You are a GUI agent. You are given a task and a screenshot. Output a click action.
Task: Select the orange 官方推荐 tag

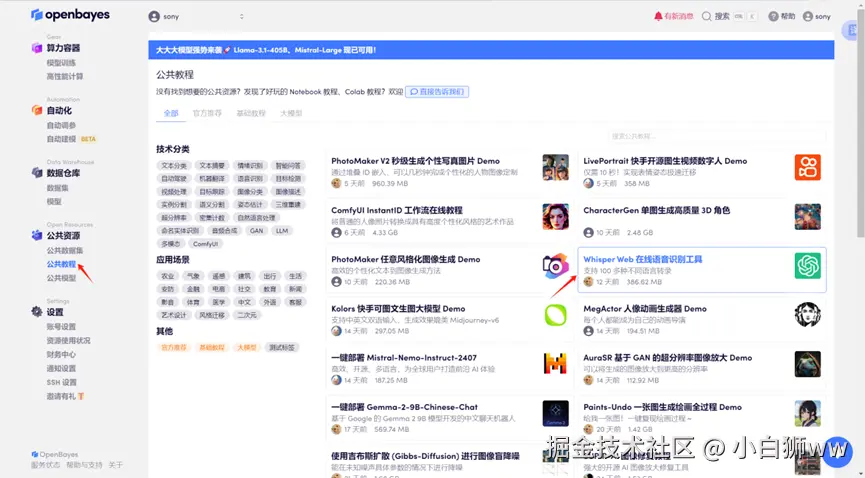174,348
